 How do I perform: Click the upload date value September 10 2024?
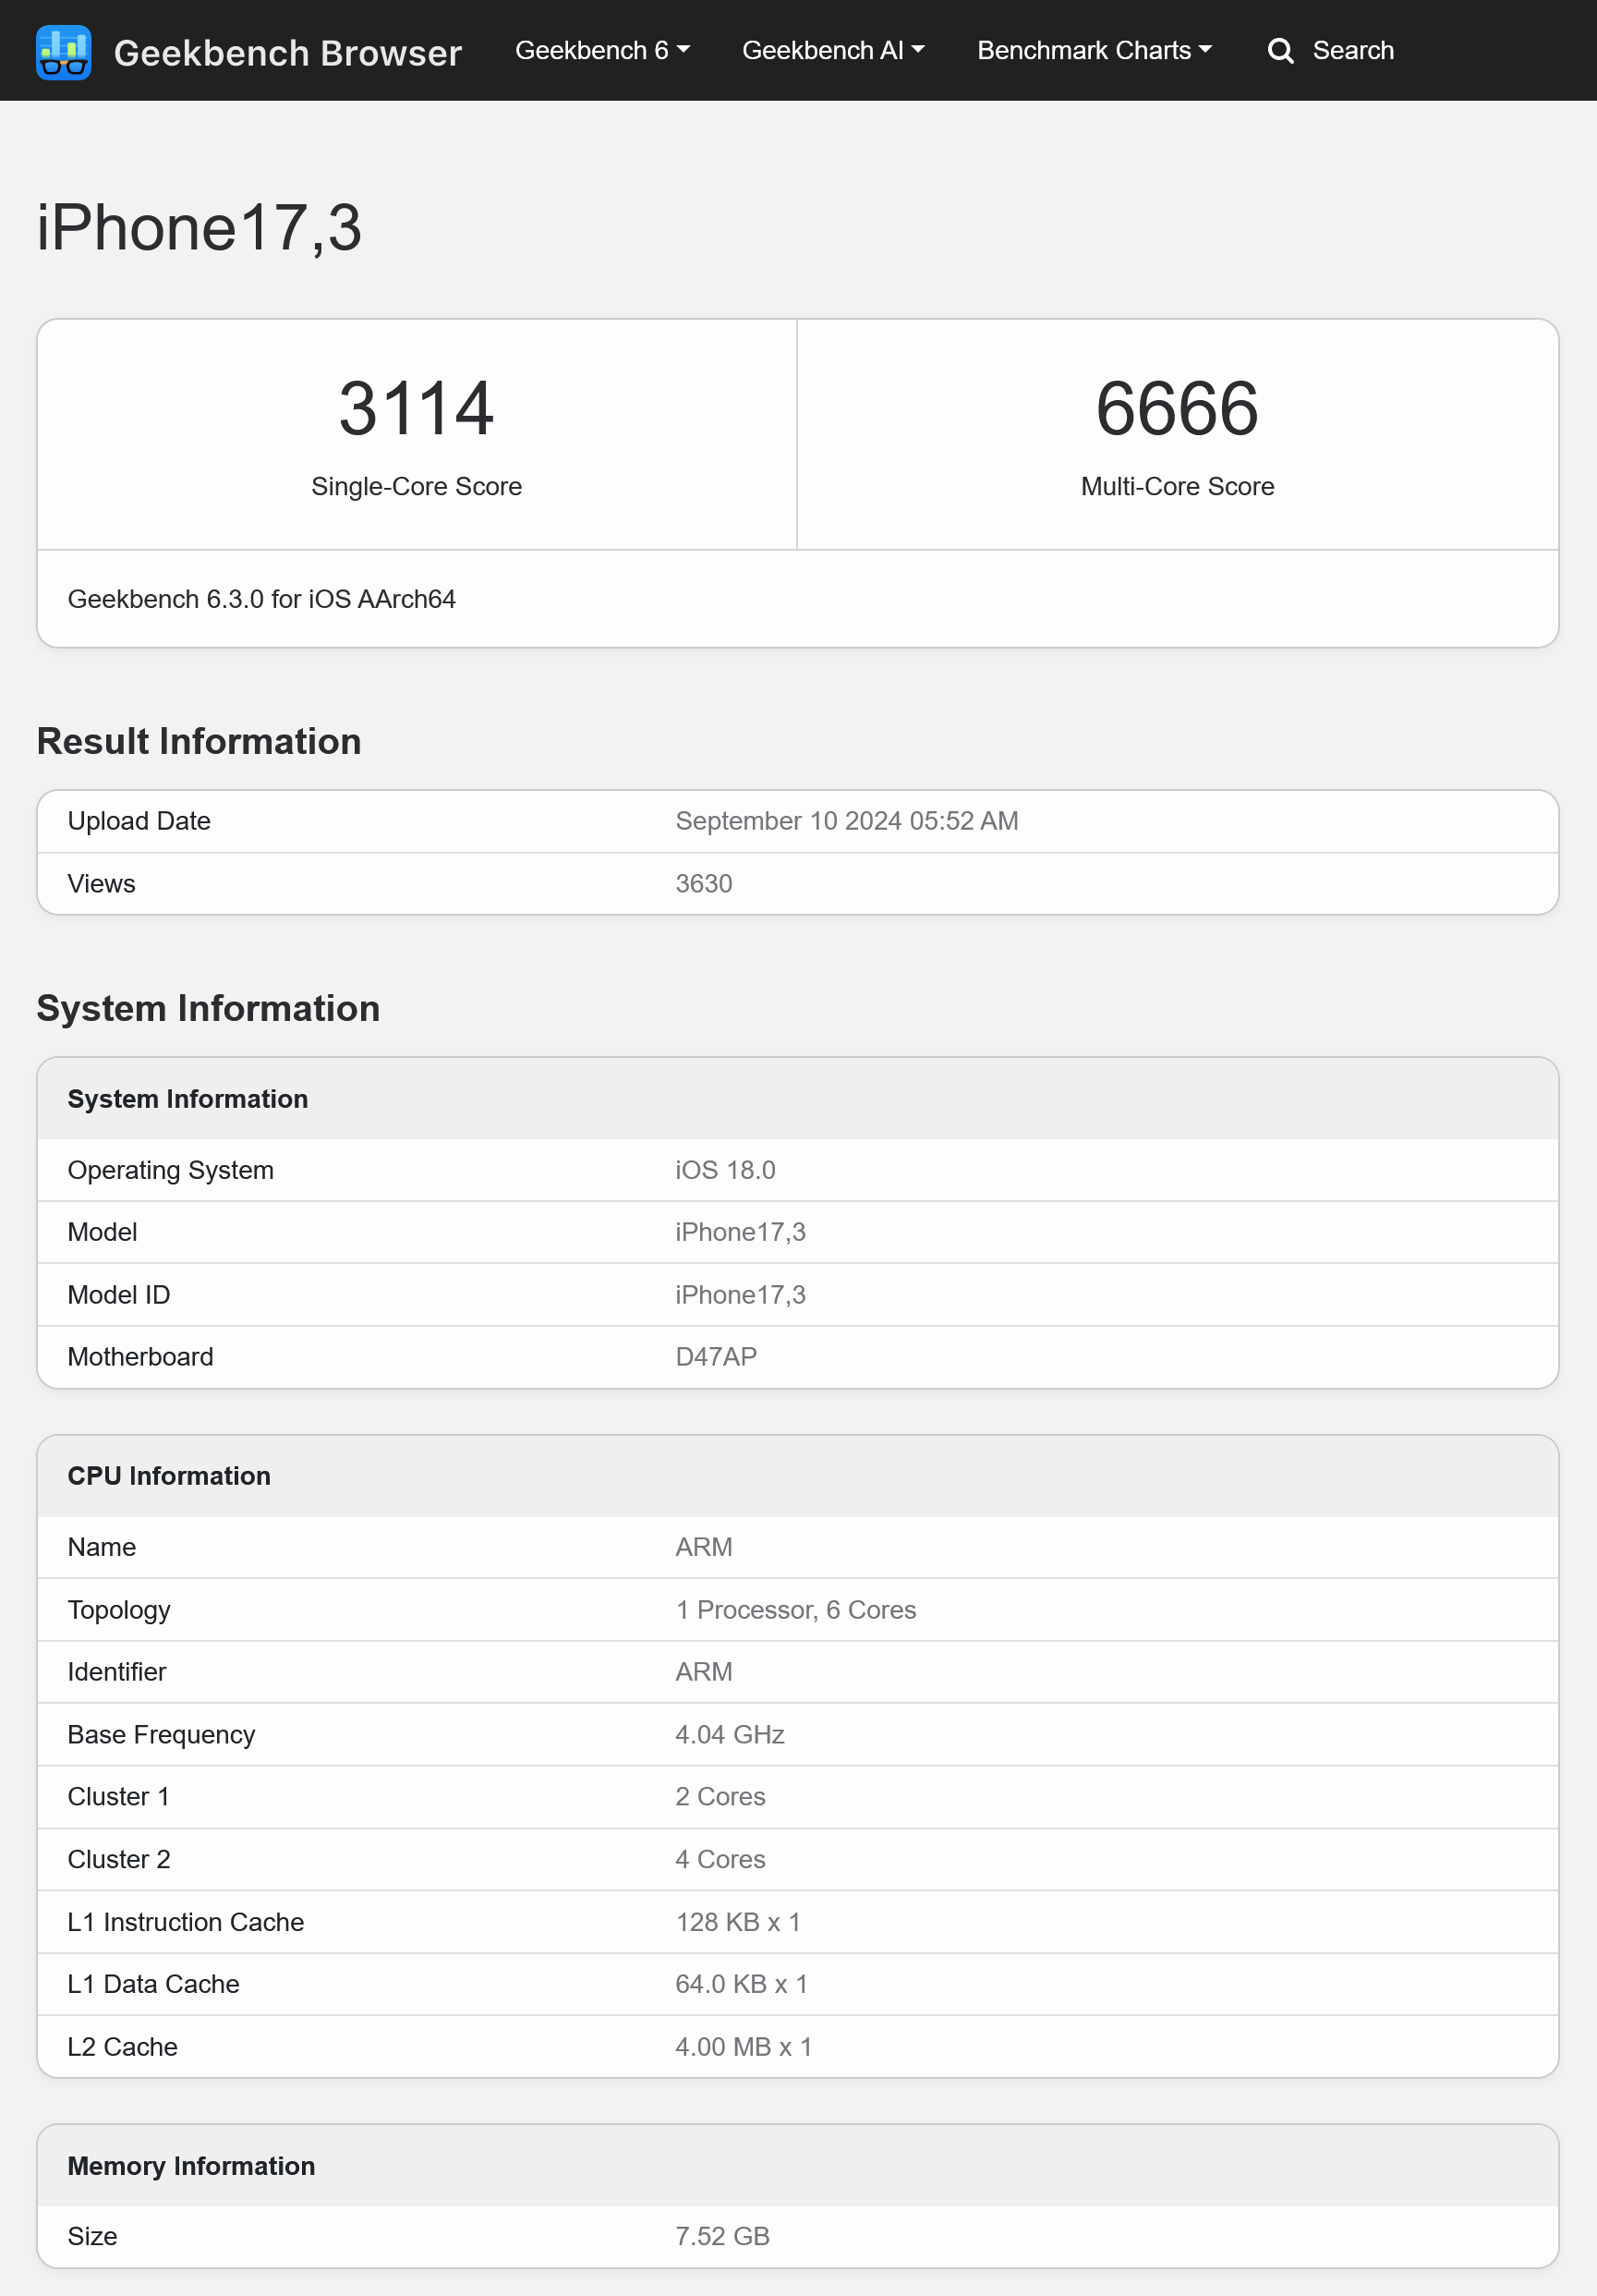pos(846,821)
